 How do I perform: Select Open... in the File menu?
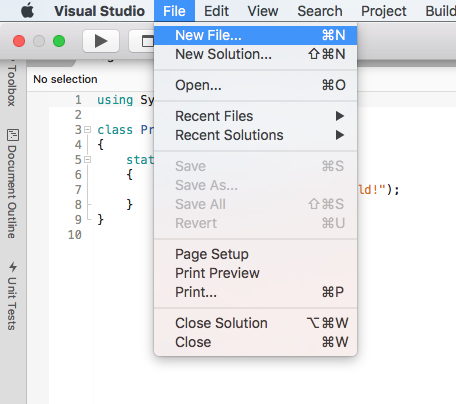(256, 85)
